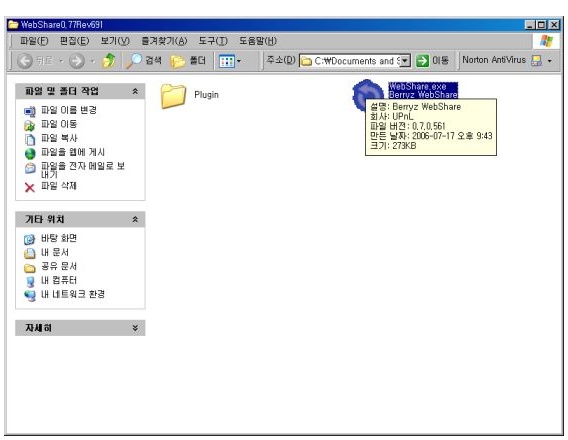568x440 pixels.
Task: Click the My Documents folder icon
Action: 30,254
